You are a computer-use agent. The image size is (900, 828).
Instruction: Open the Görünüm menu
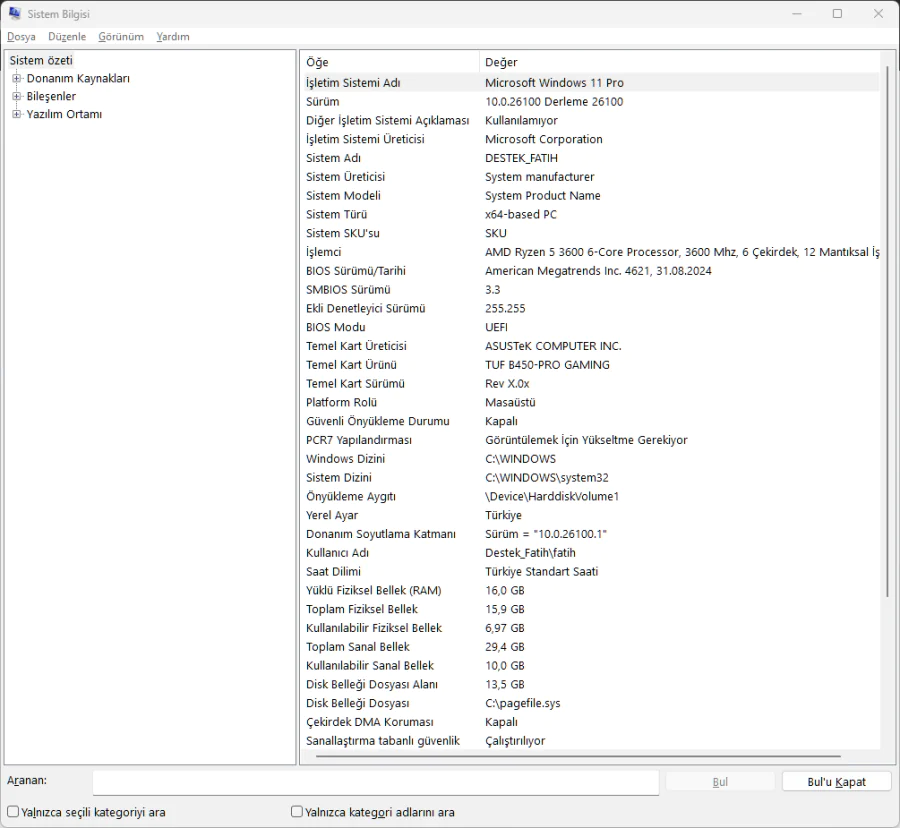[x=121, y=36]
